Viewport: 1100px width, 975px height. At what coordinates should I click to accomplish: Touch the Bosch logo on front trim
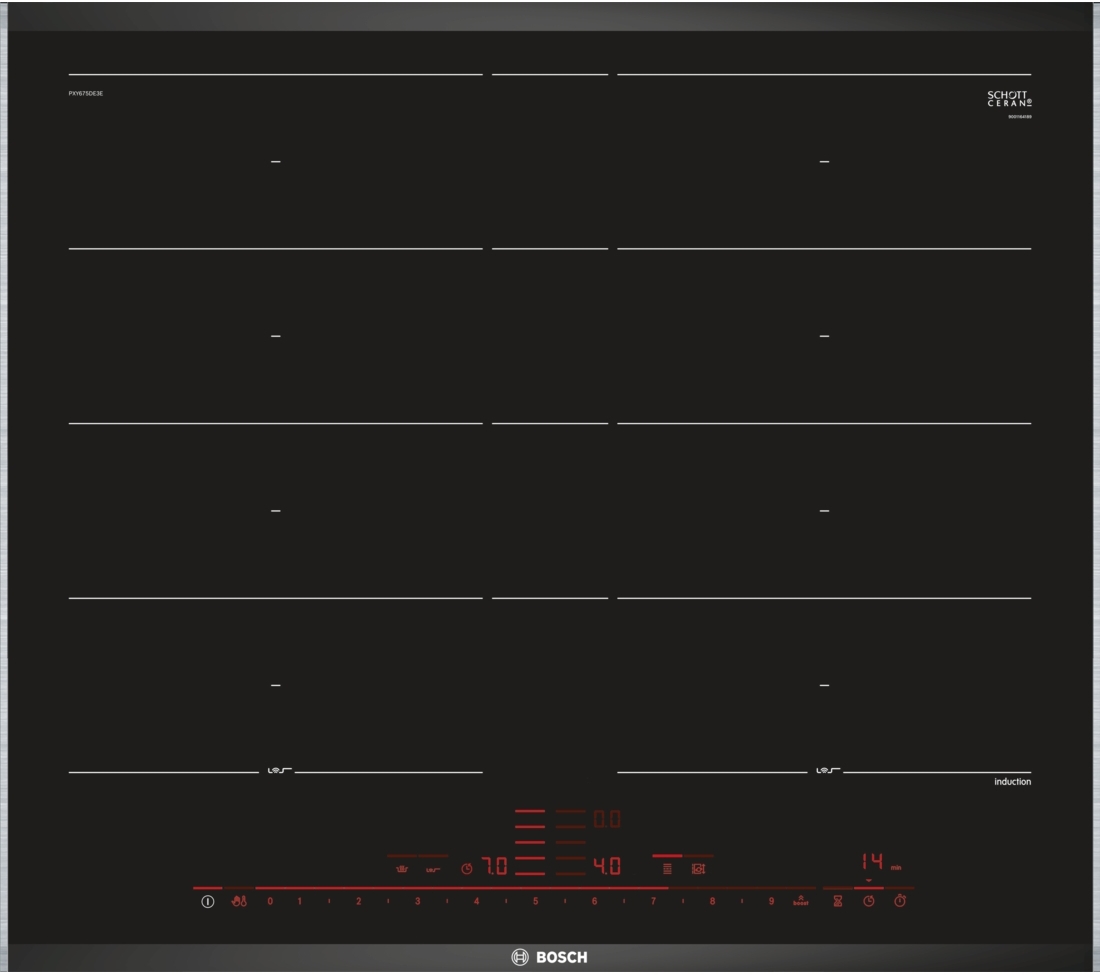(x=549, y=958)
